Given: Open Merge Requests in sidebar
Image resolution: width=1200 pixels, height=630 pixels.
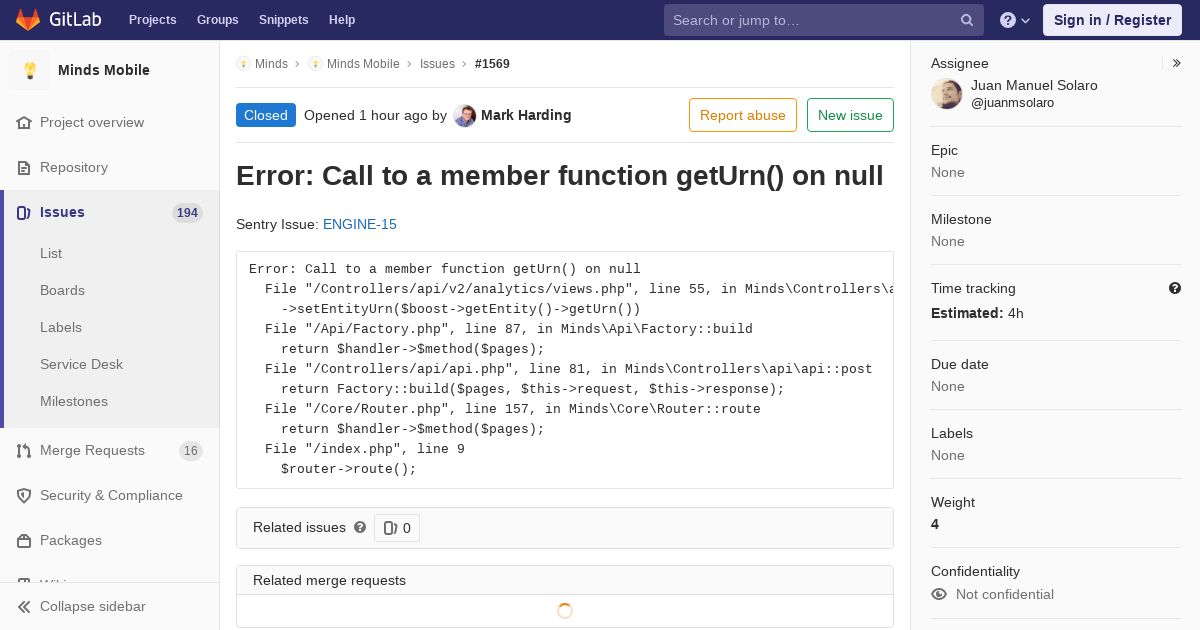Looking at the screenshot, I should [92, 450].
